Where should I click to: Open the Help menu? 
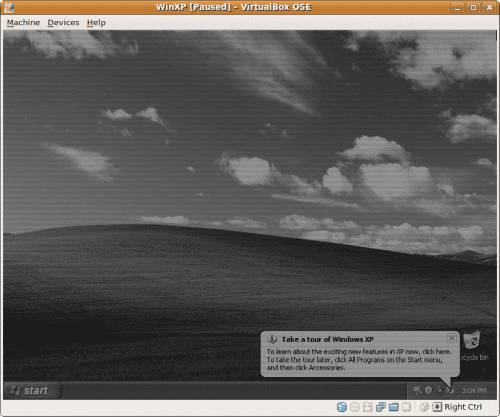coord(96,23)
